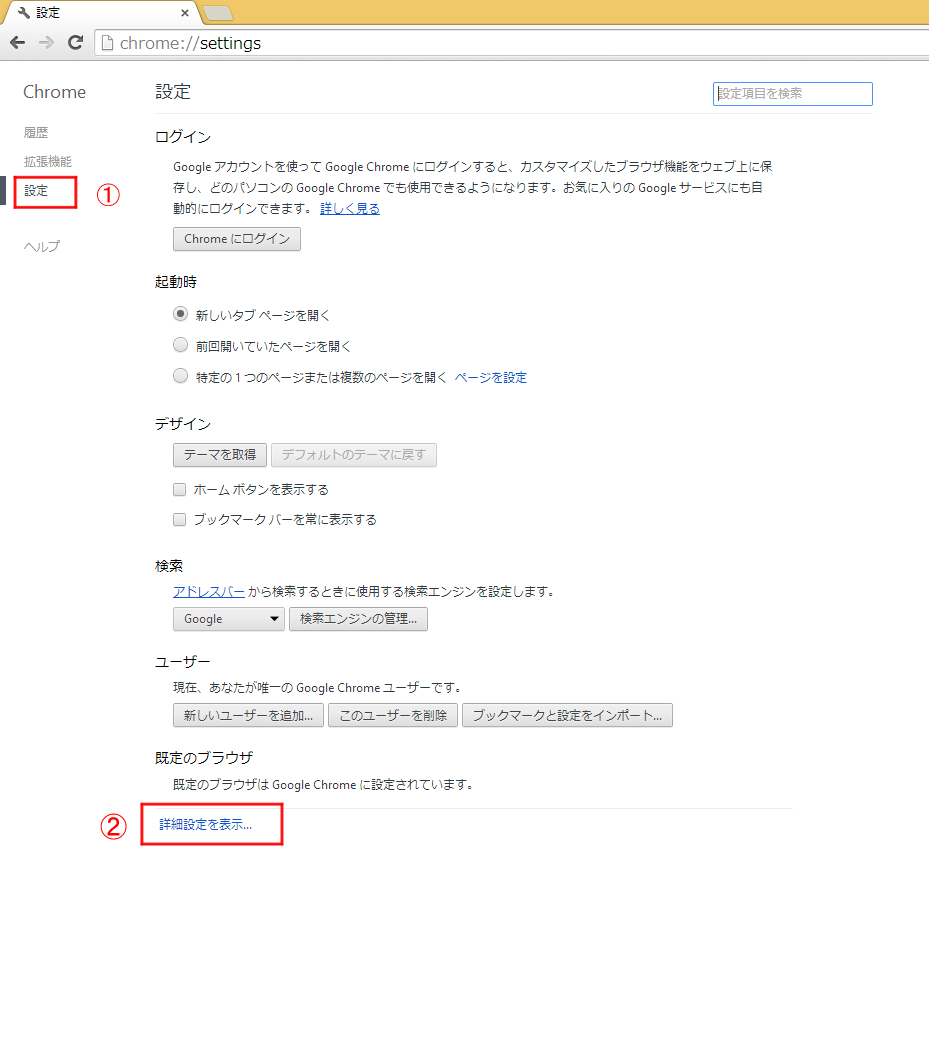Click the Chrome にログイン button

237,239
